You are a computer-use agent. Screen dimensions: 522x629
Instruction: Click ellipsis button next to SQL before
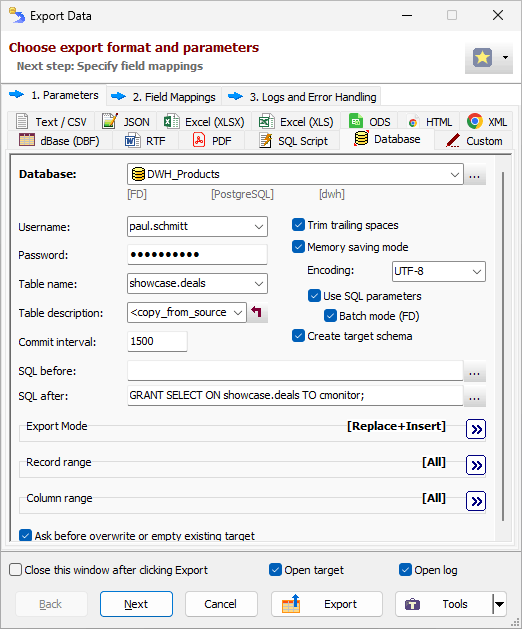[x=475, y=371]
